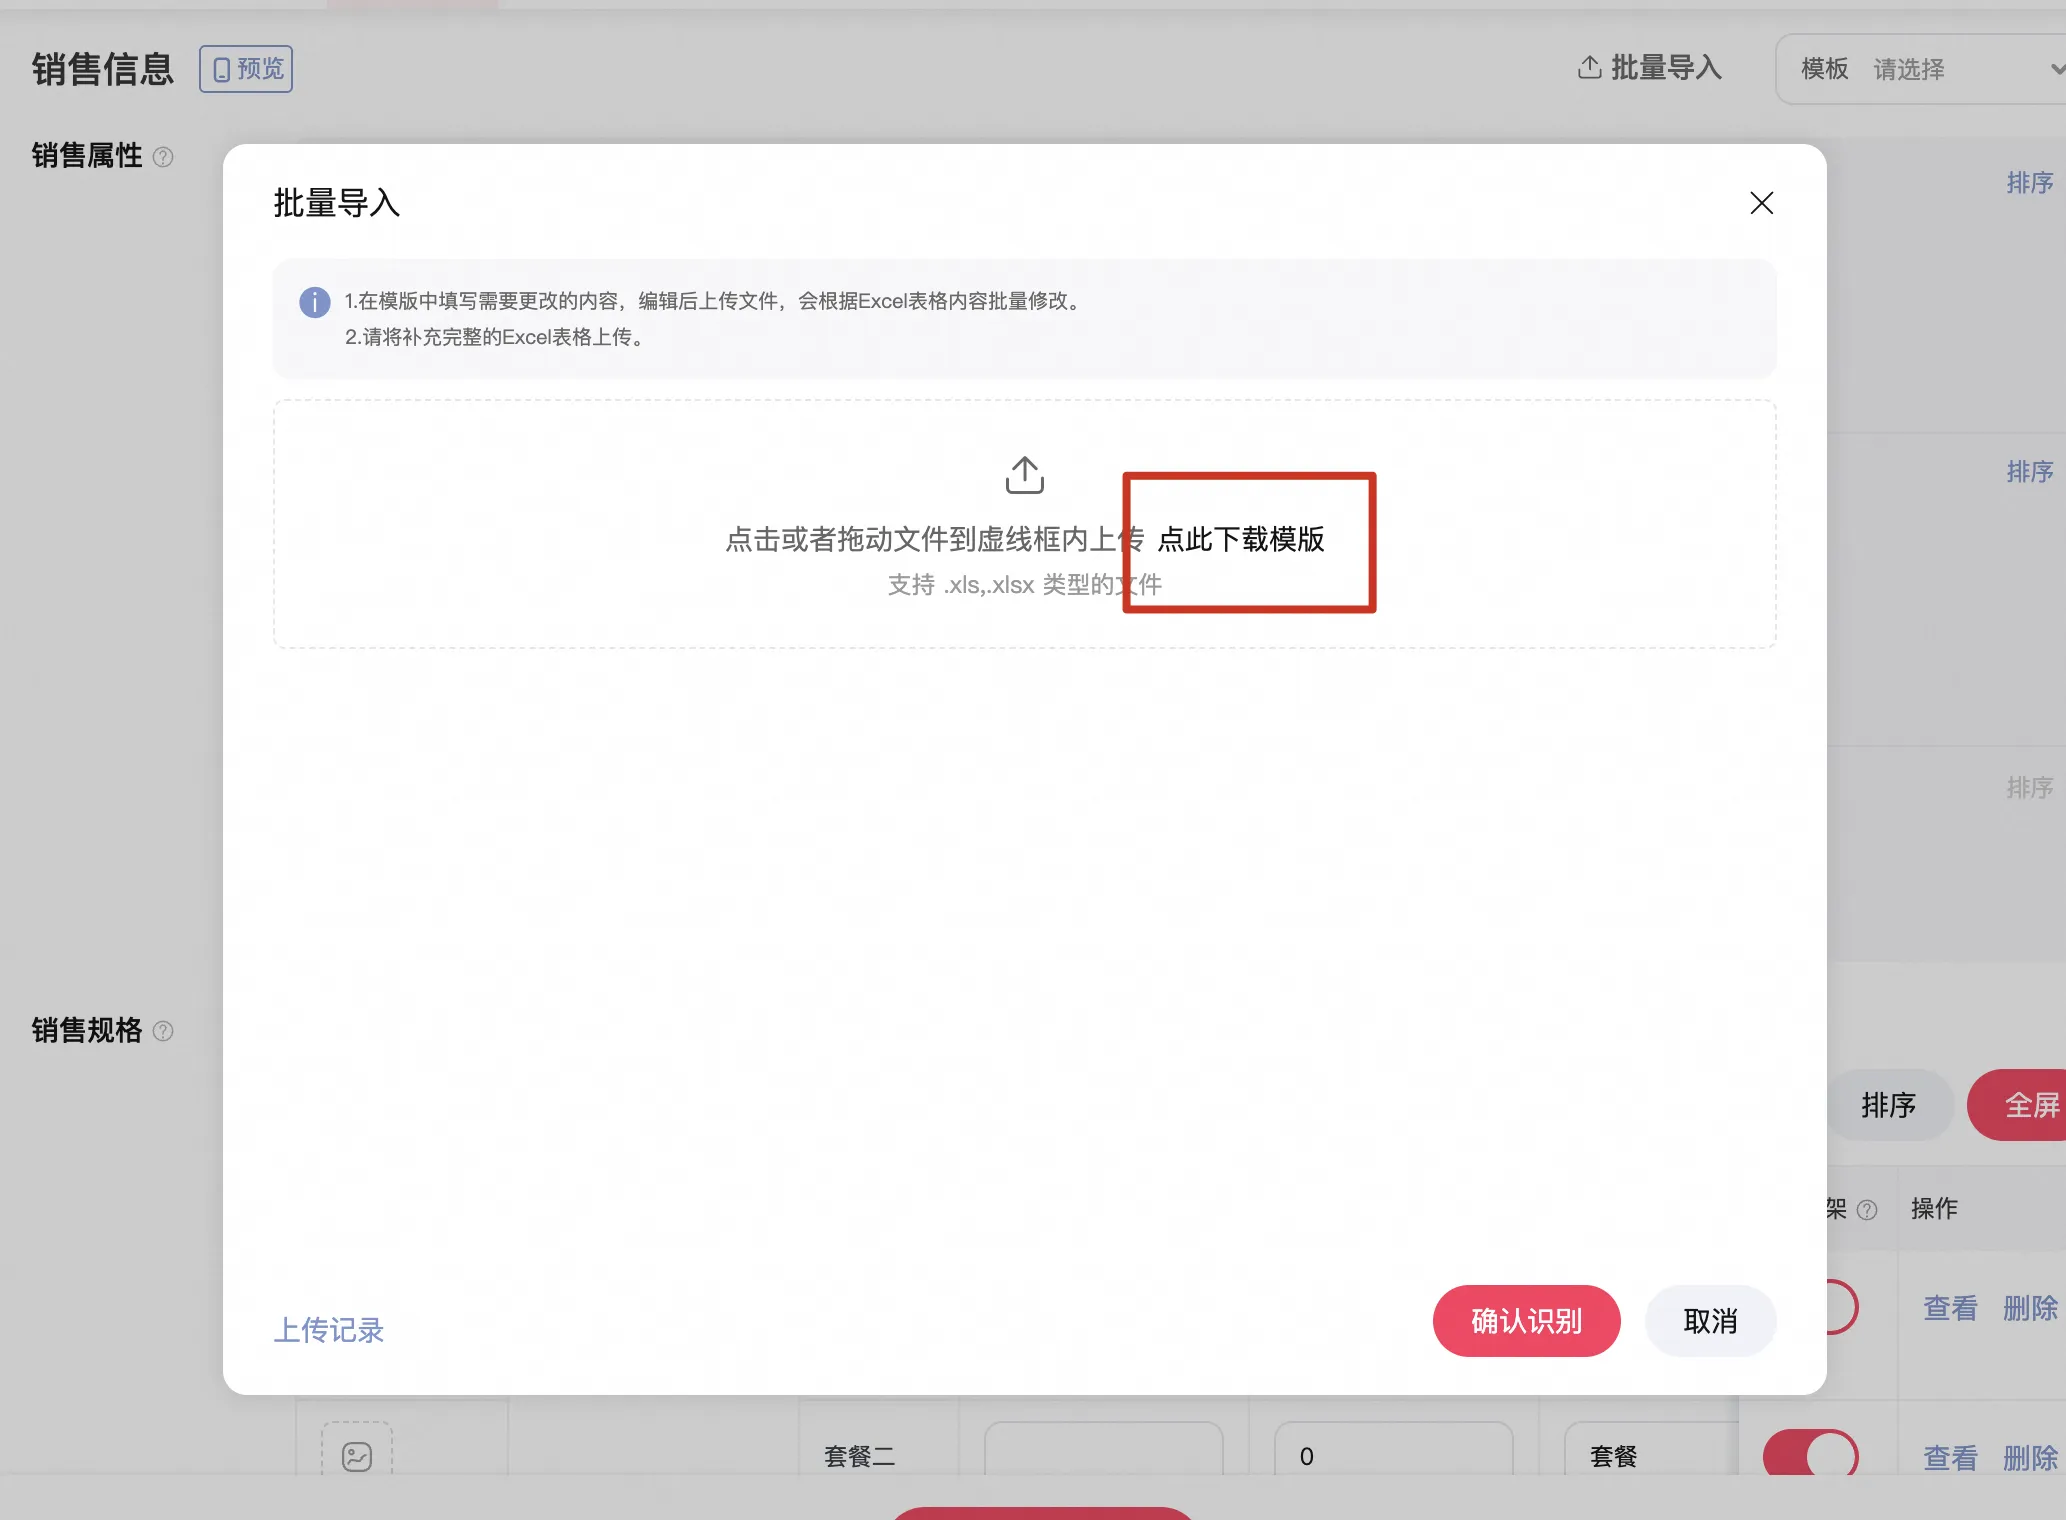Click the blue info icon in notice
2066x1520 pixels.
315,301
